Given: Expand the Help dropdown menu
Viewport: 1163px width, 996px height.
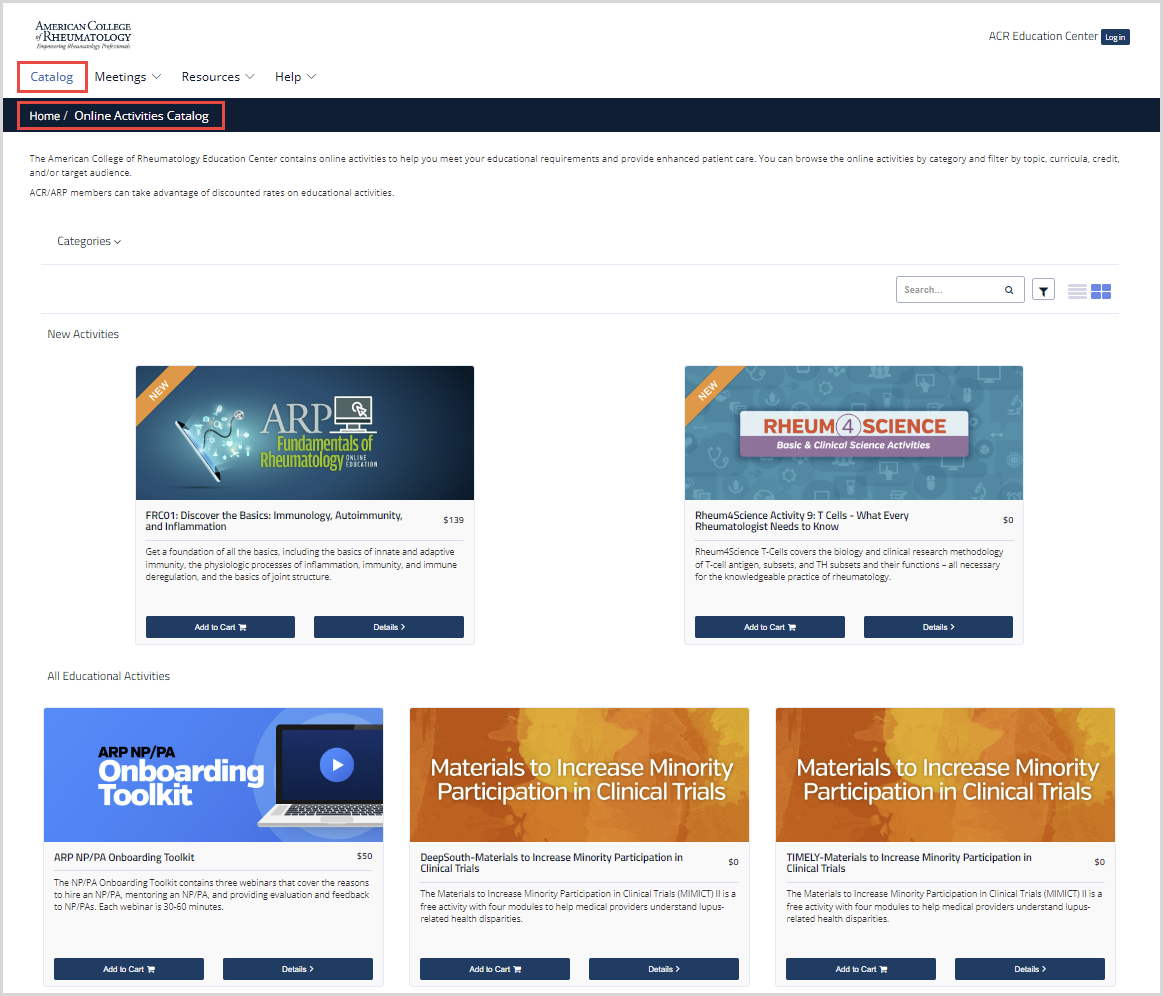Looking at the screenshot, I should 295,77.
